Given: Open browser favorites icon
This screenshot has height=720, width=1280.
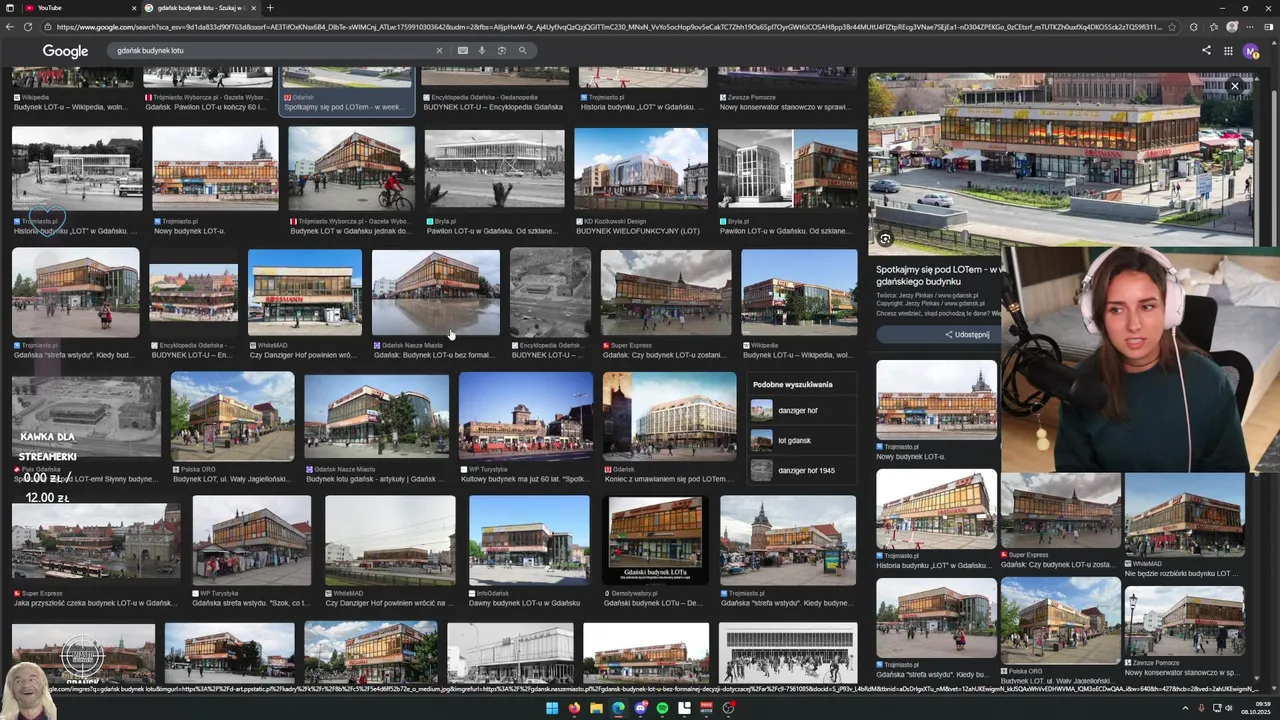Looking at the screenshot, I should [1213, 27].
